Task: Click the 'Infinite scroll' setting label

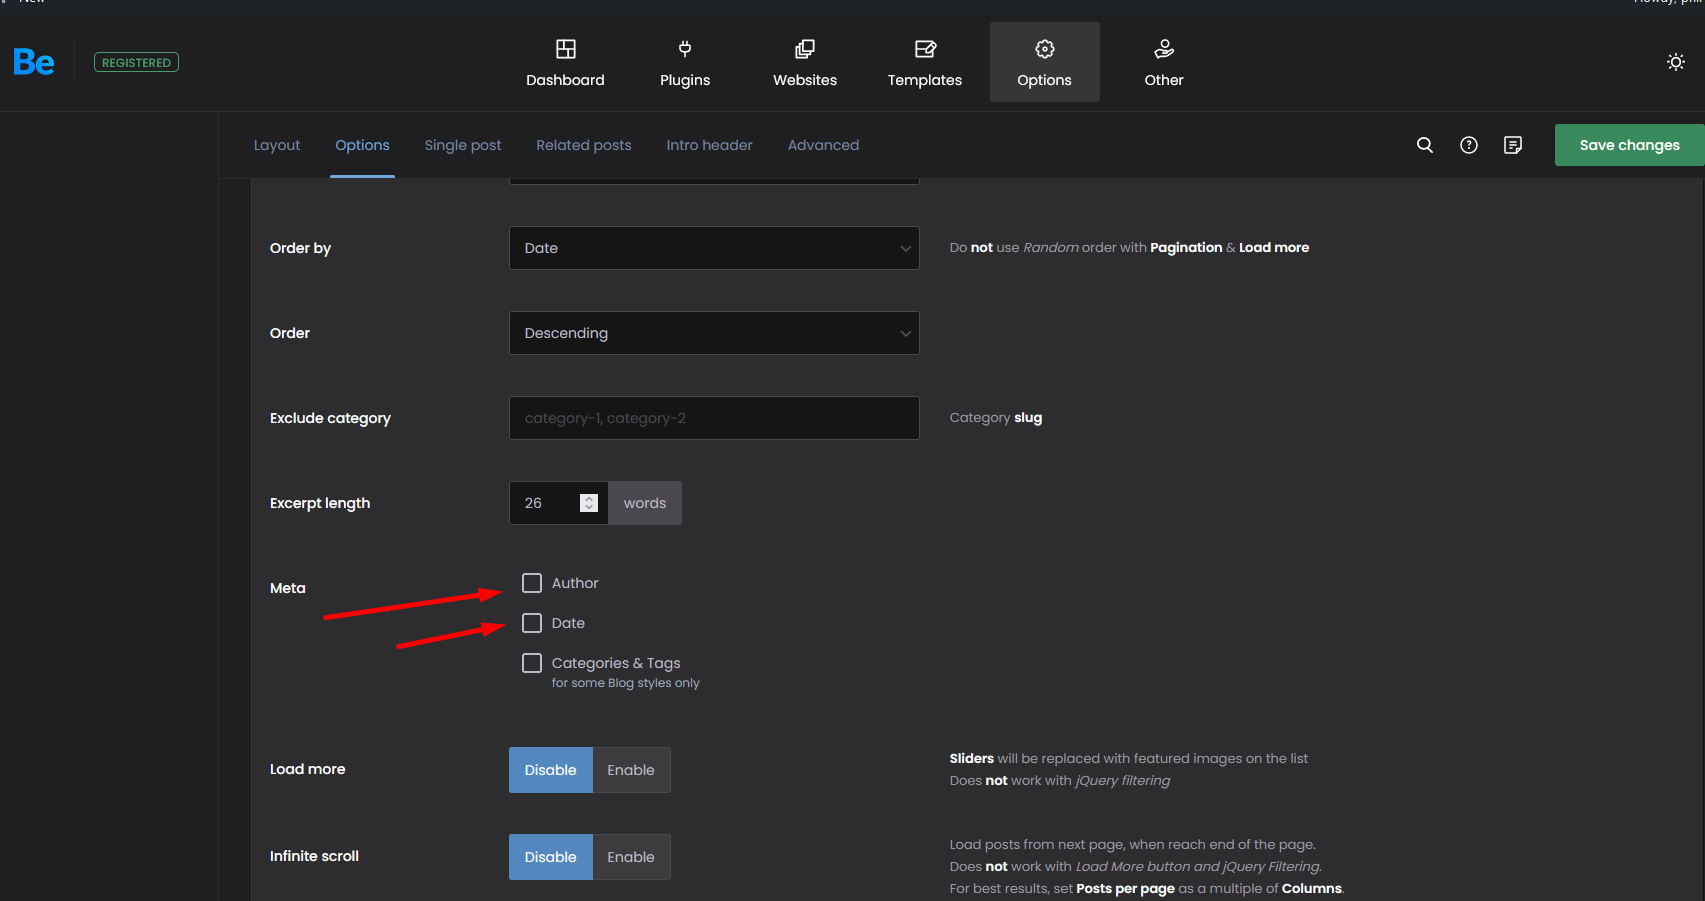Action: tap(314, 856)
